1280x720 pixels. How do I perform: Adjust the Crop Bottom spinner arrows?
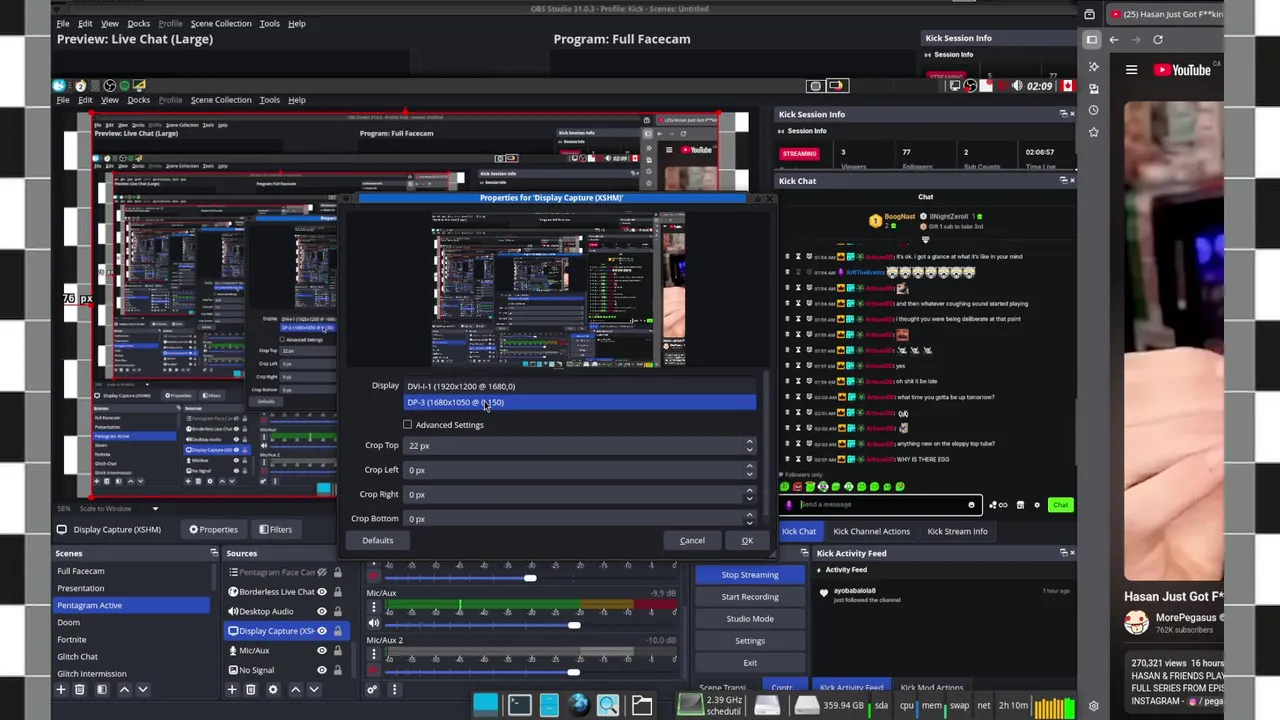[749, 519]
